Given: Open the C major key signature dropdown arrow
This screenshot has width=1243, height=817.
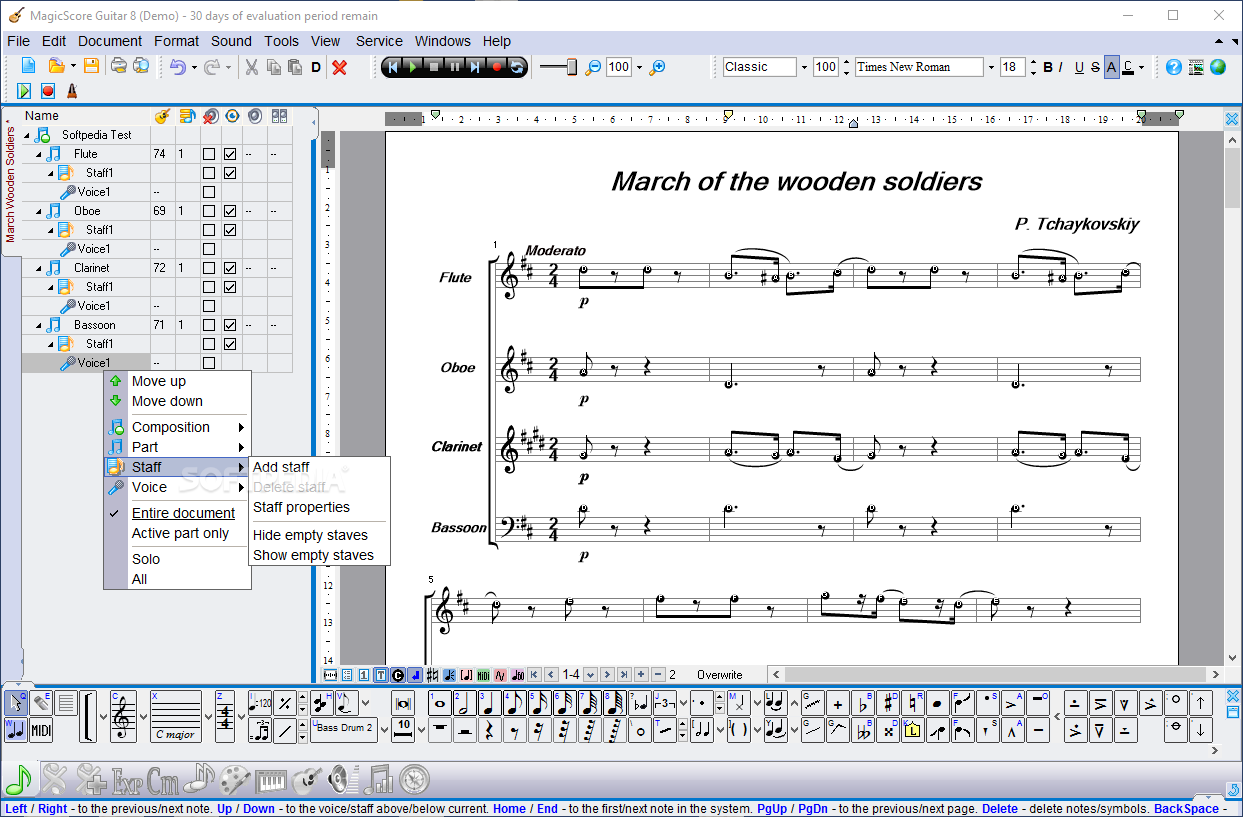Looking at the screenshot, I should click(x=208, y=716).
